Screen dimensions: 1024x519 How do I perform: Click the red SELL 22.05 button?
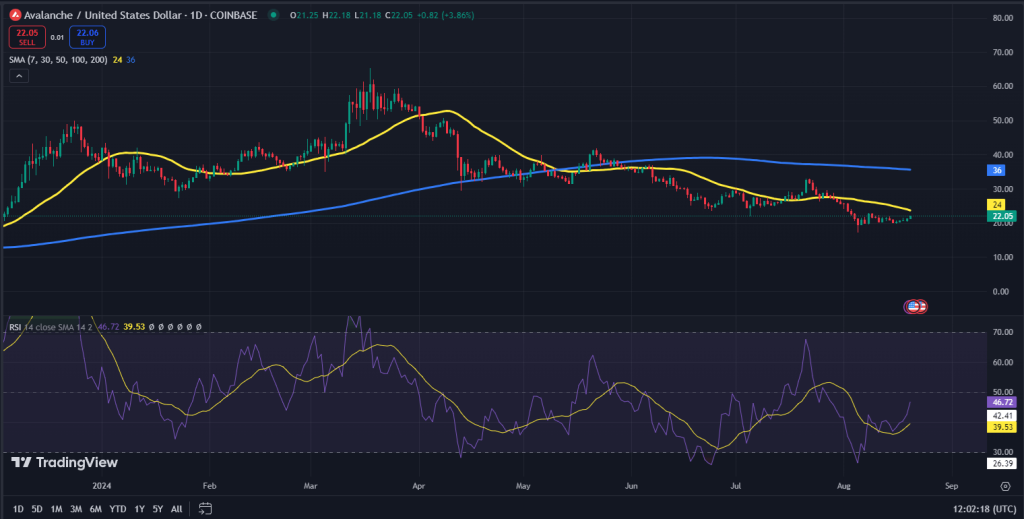point(25,38)
